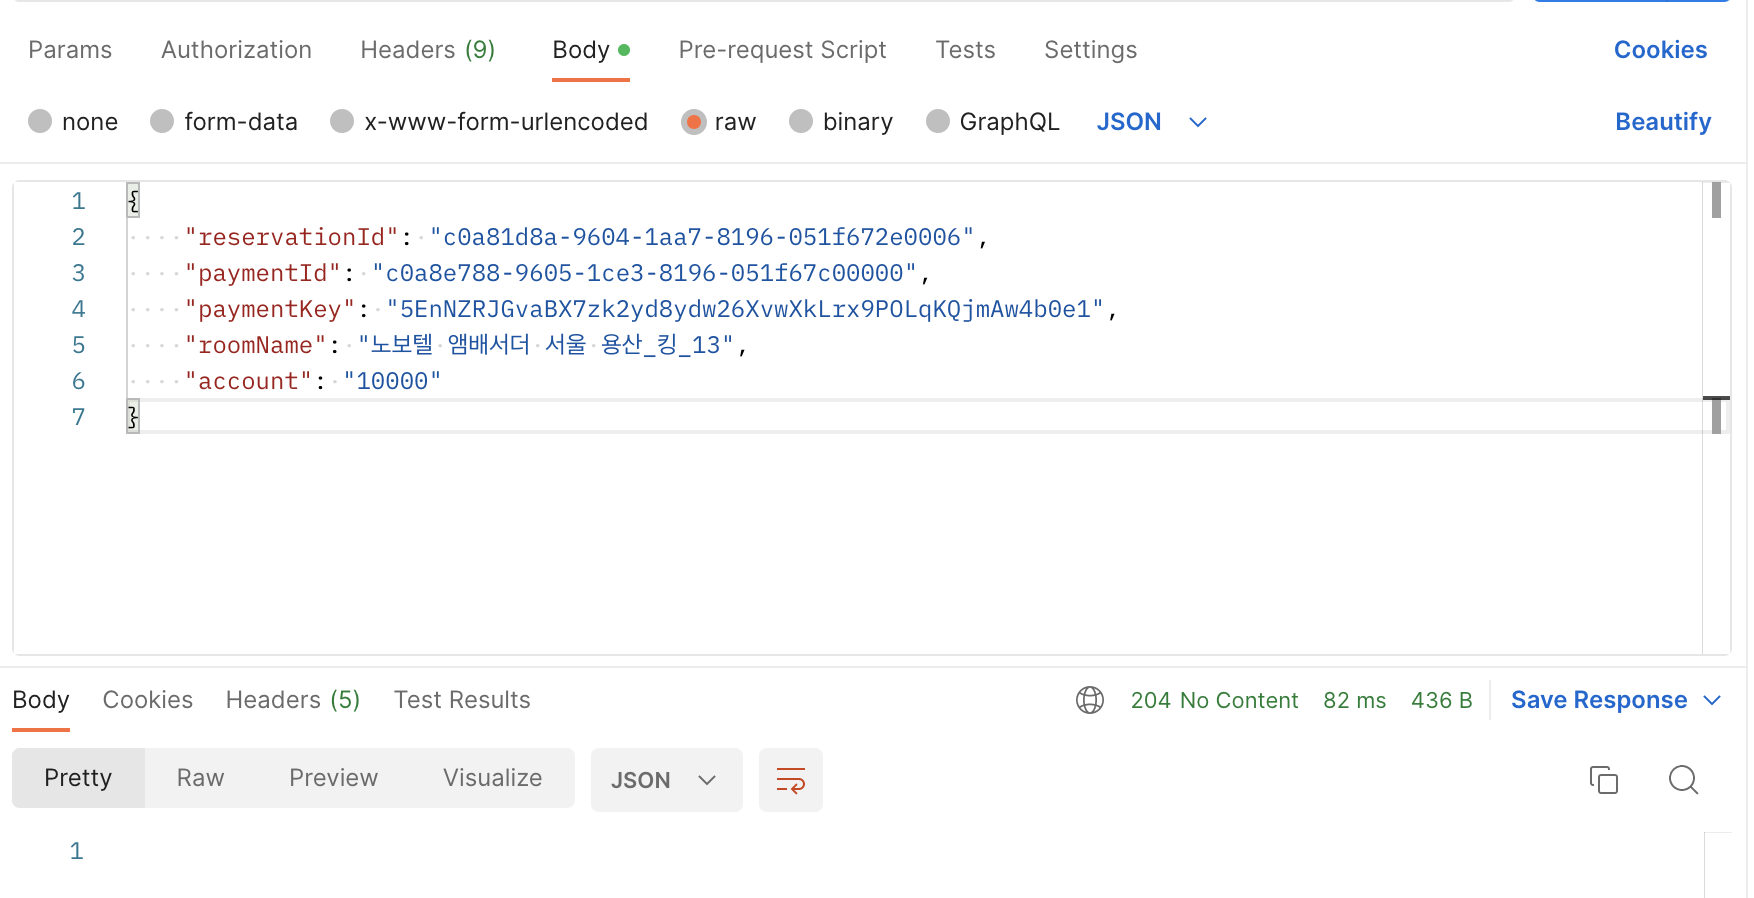The width and height of the screenshot is (1754, 898).
Task: Open the Pre-request Script tab
Action: 782,50
